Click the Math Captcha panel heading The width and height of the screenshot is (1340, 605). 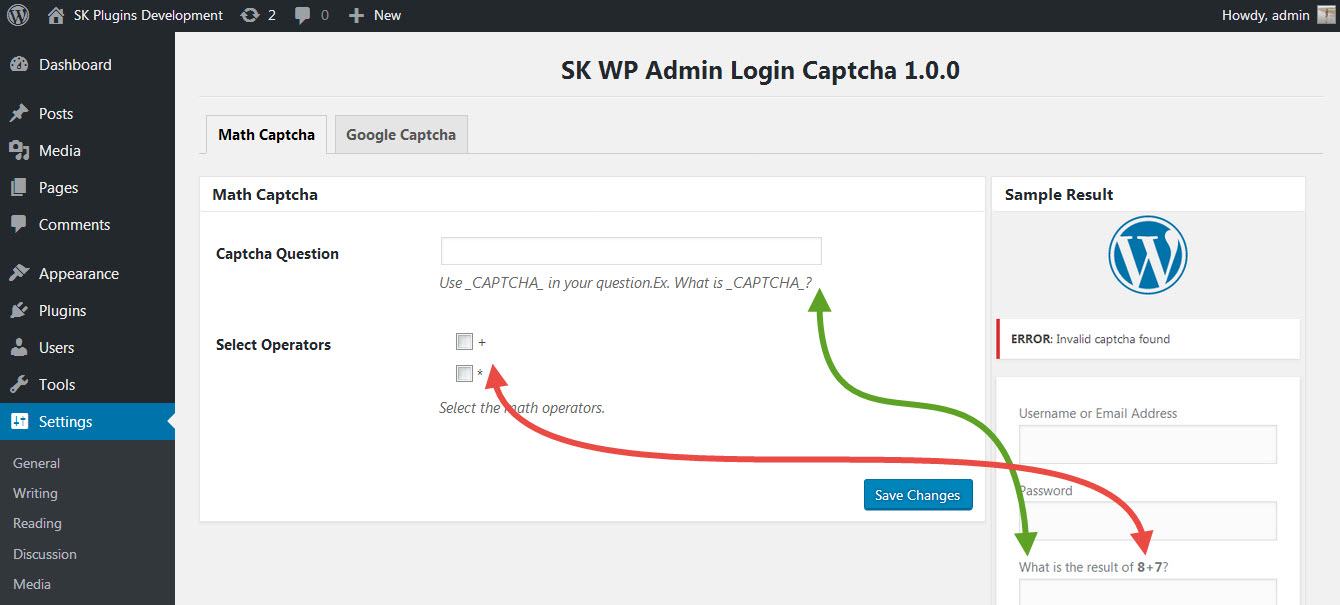(x=265, y=195)
